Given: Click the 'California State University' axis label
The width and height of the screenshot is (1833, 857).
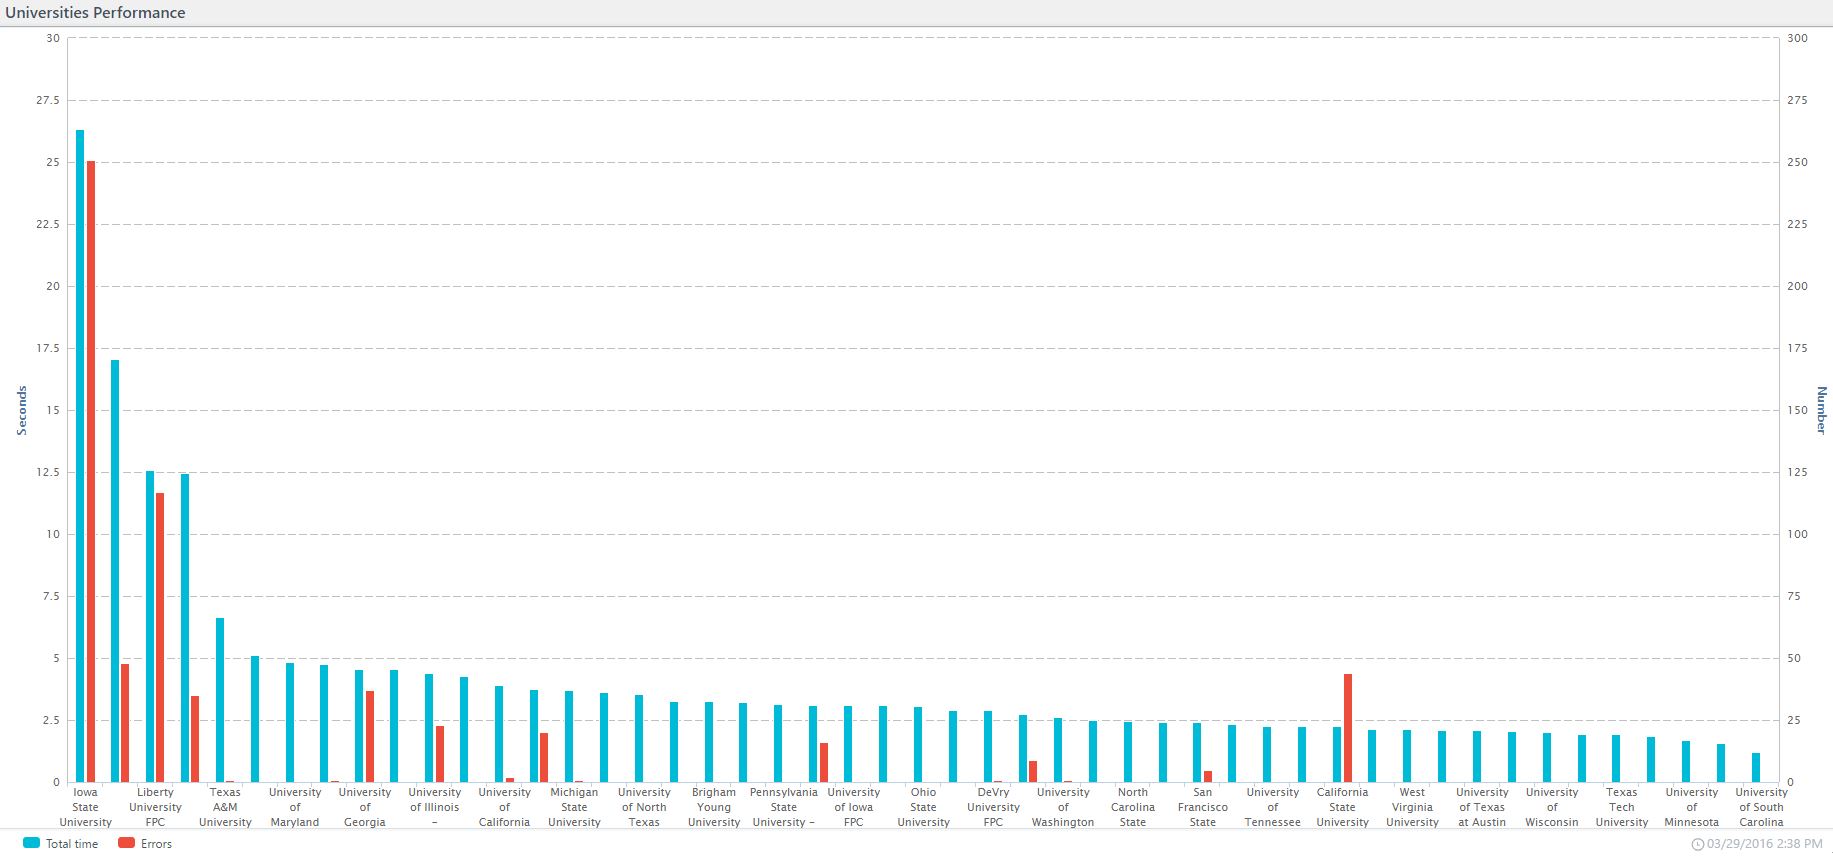Looking at the screenshot, I should [1343, 807].
